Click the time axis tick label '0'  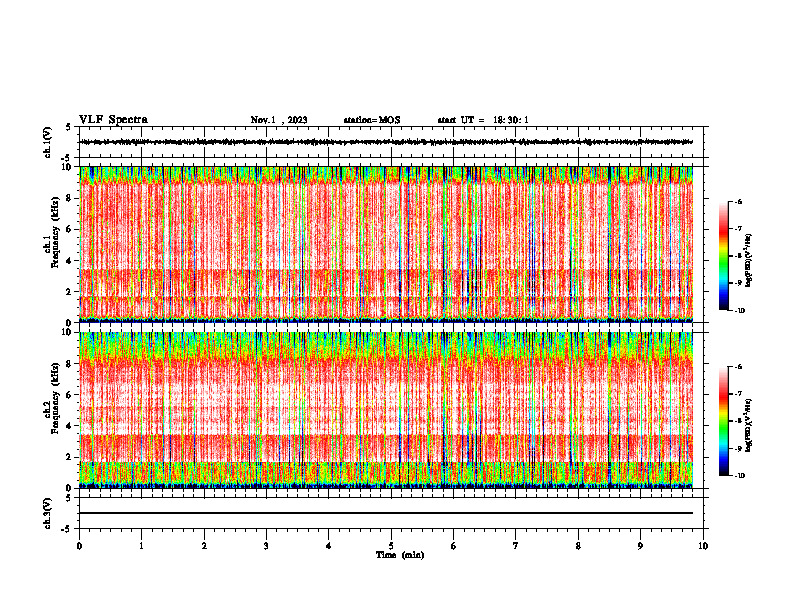79,546
